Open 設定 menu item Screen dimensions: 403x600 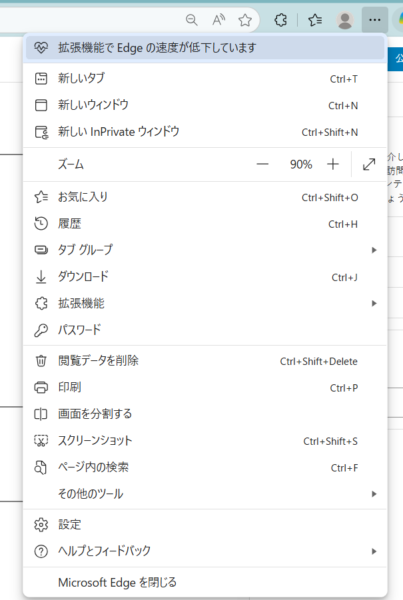click(205, 525)
